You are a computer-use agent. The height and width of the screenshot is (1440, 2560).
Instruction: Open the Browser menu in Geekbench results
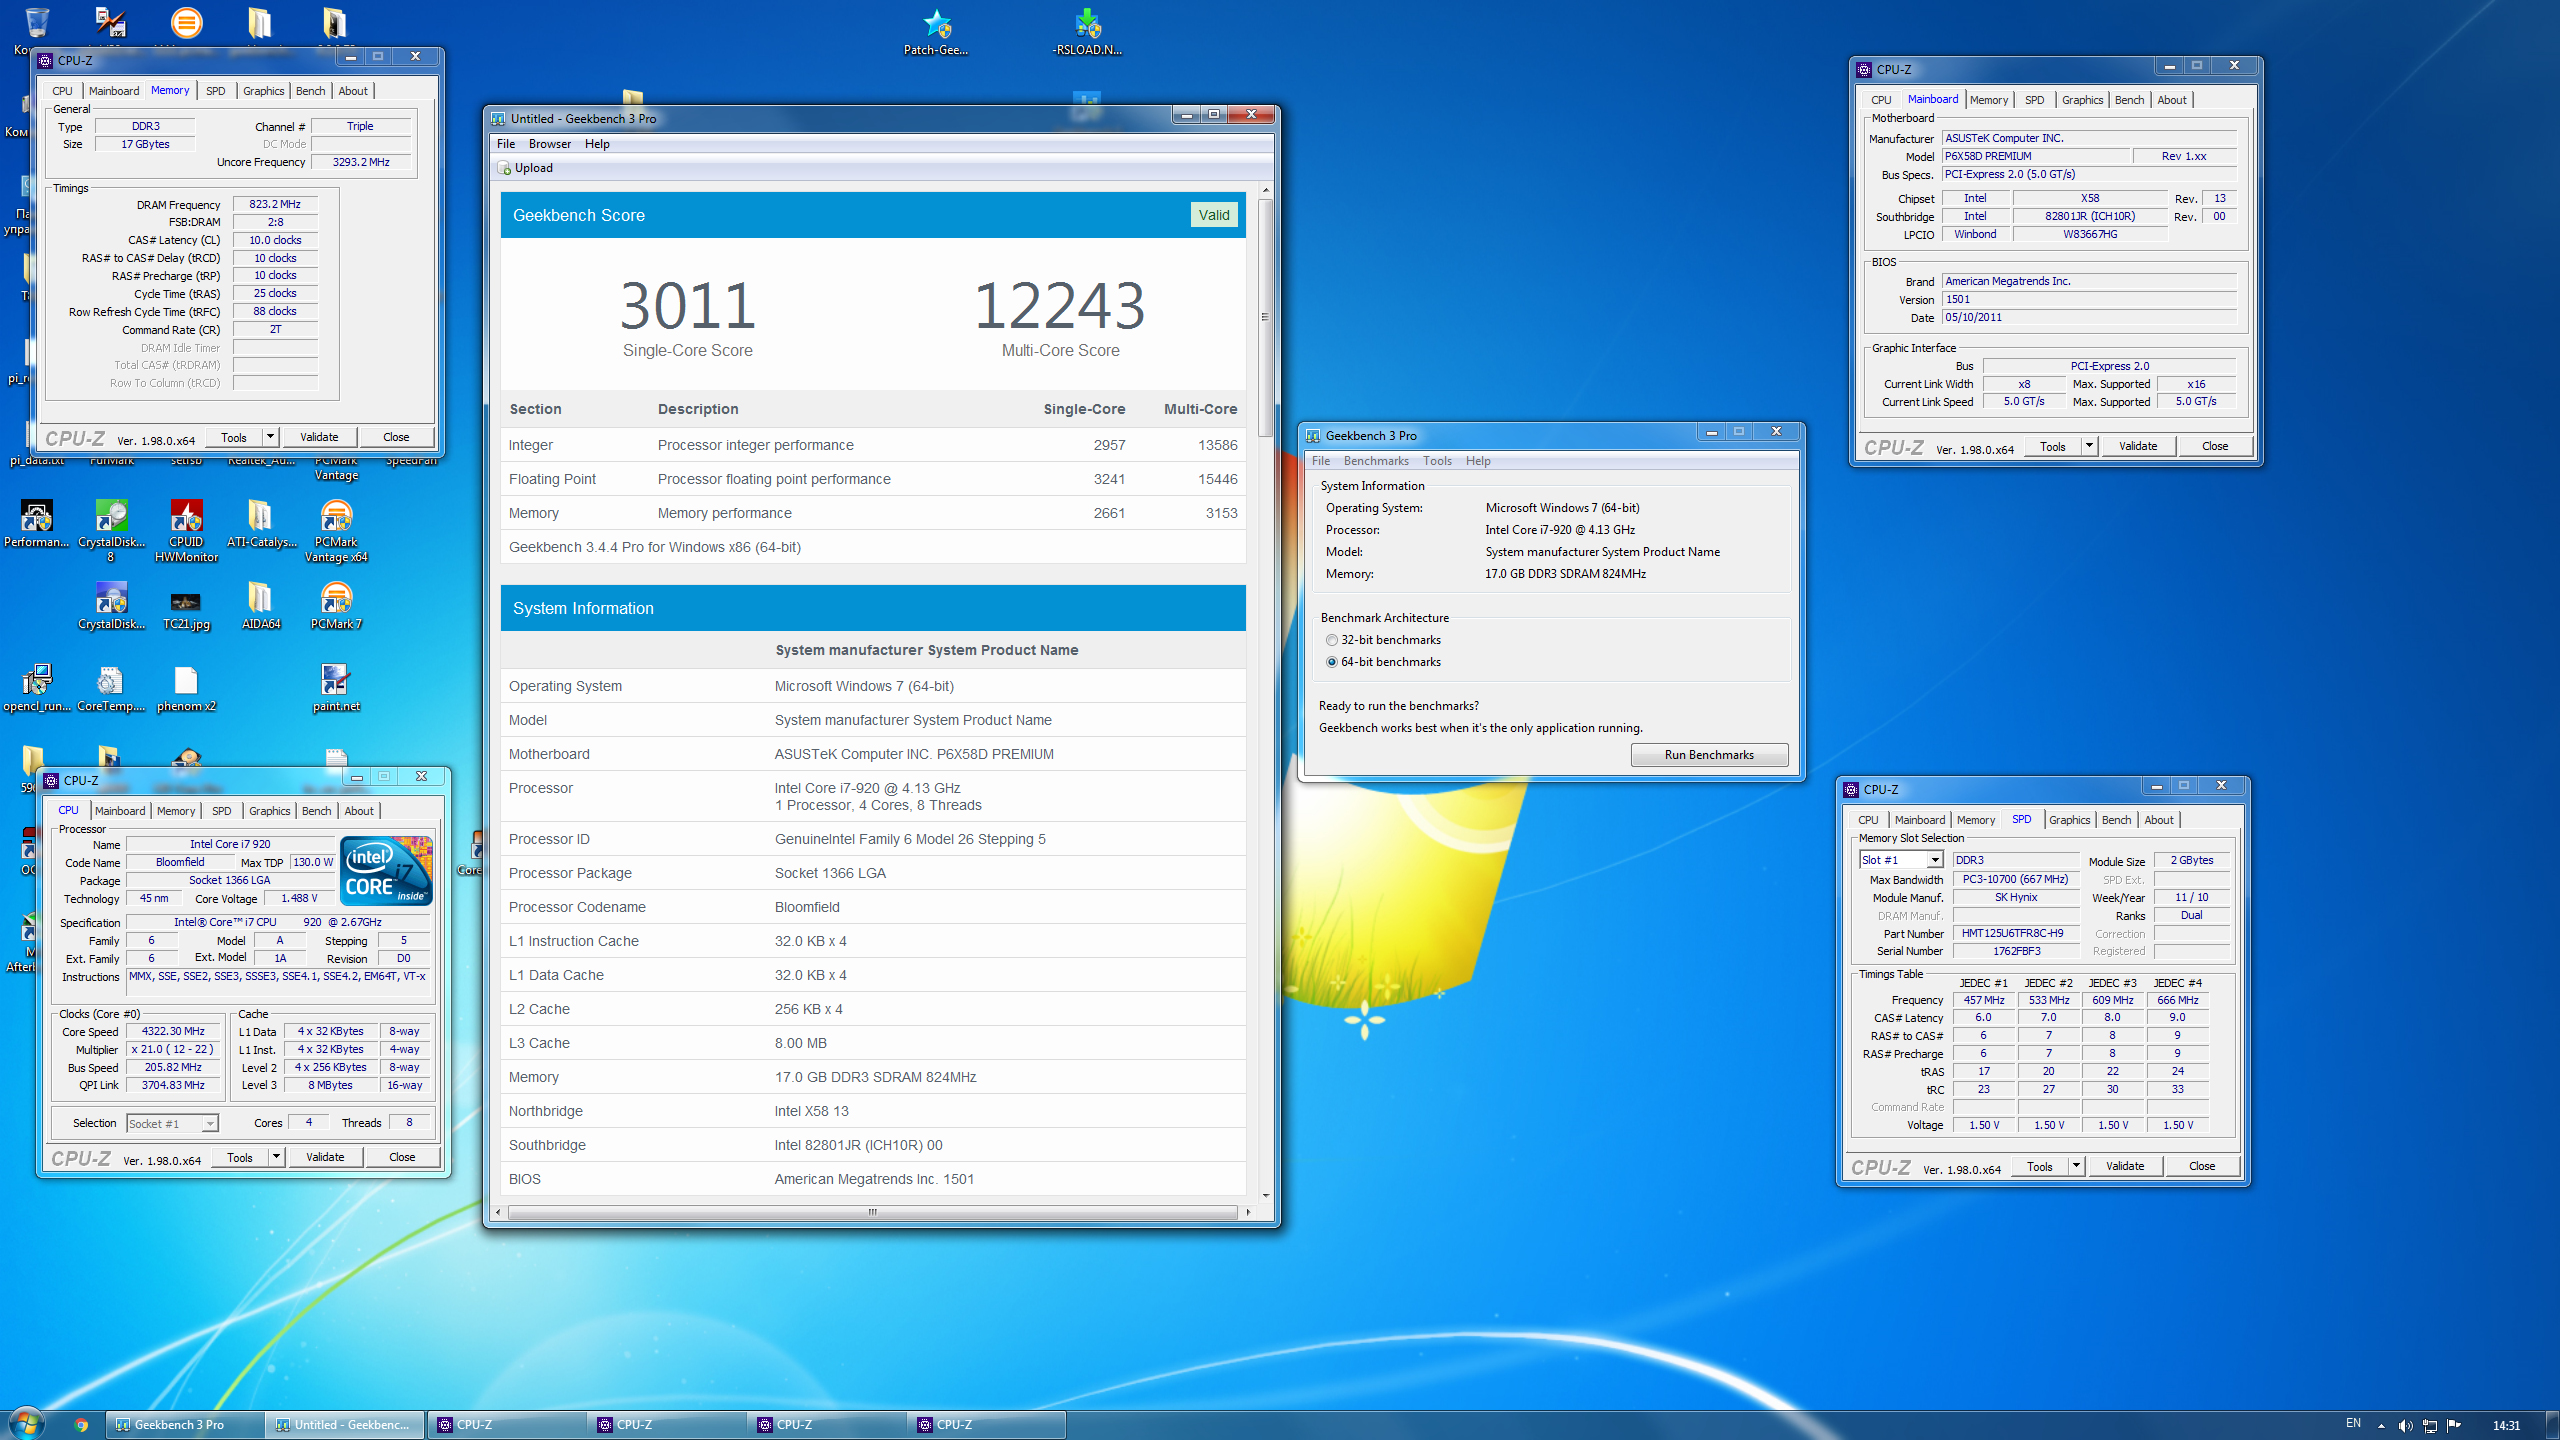[x=549, y=144]
